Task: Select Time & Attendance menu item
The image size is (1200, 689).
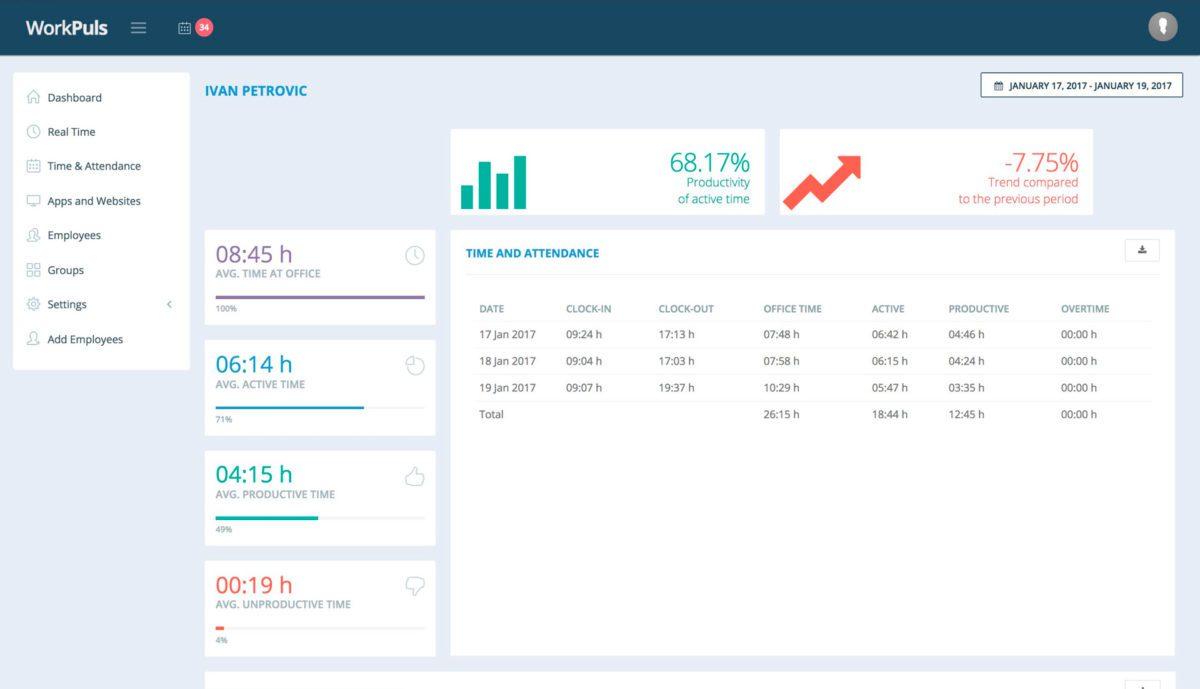Action: [93, 166]
